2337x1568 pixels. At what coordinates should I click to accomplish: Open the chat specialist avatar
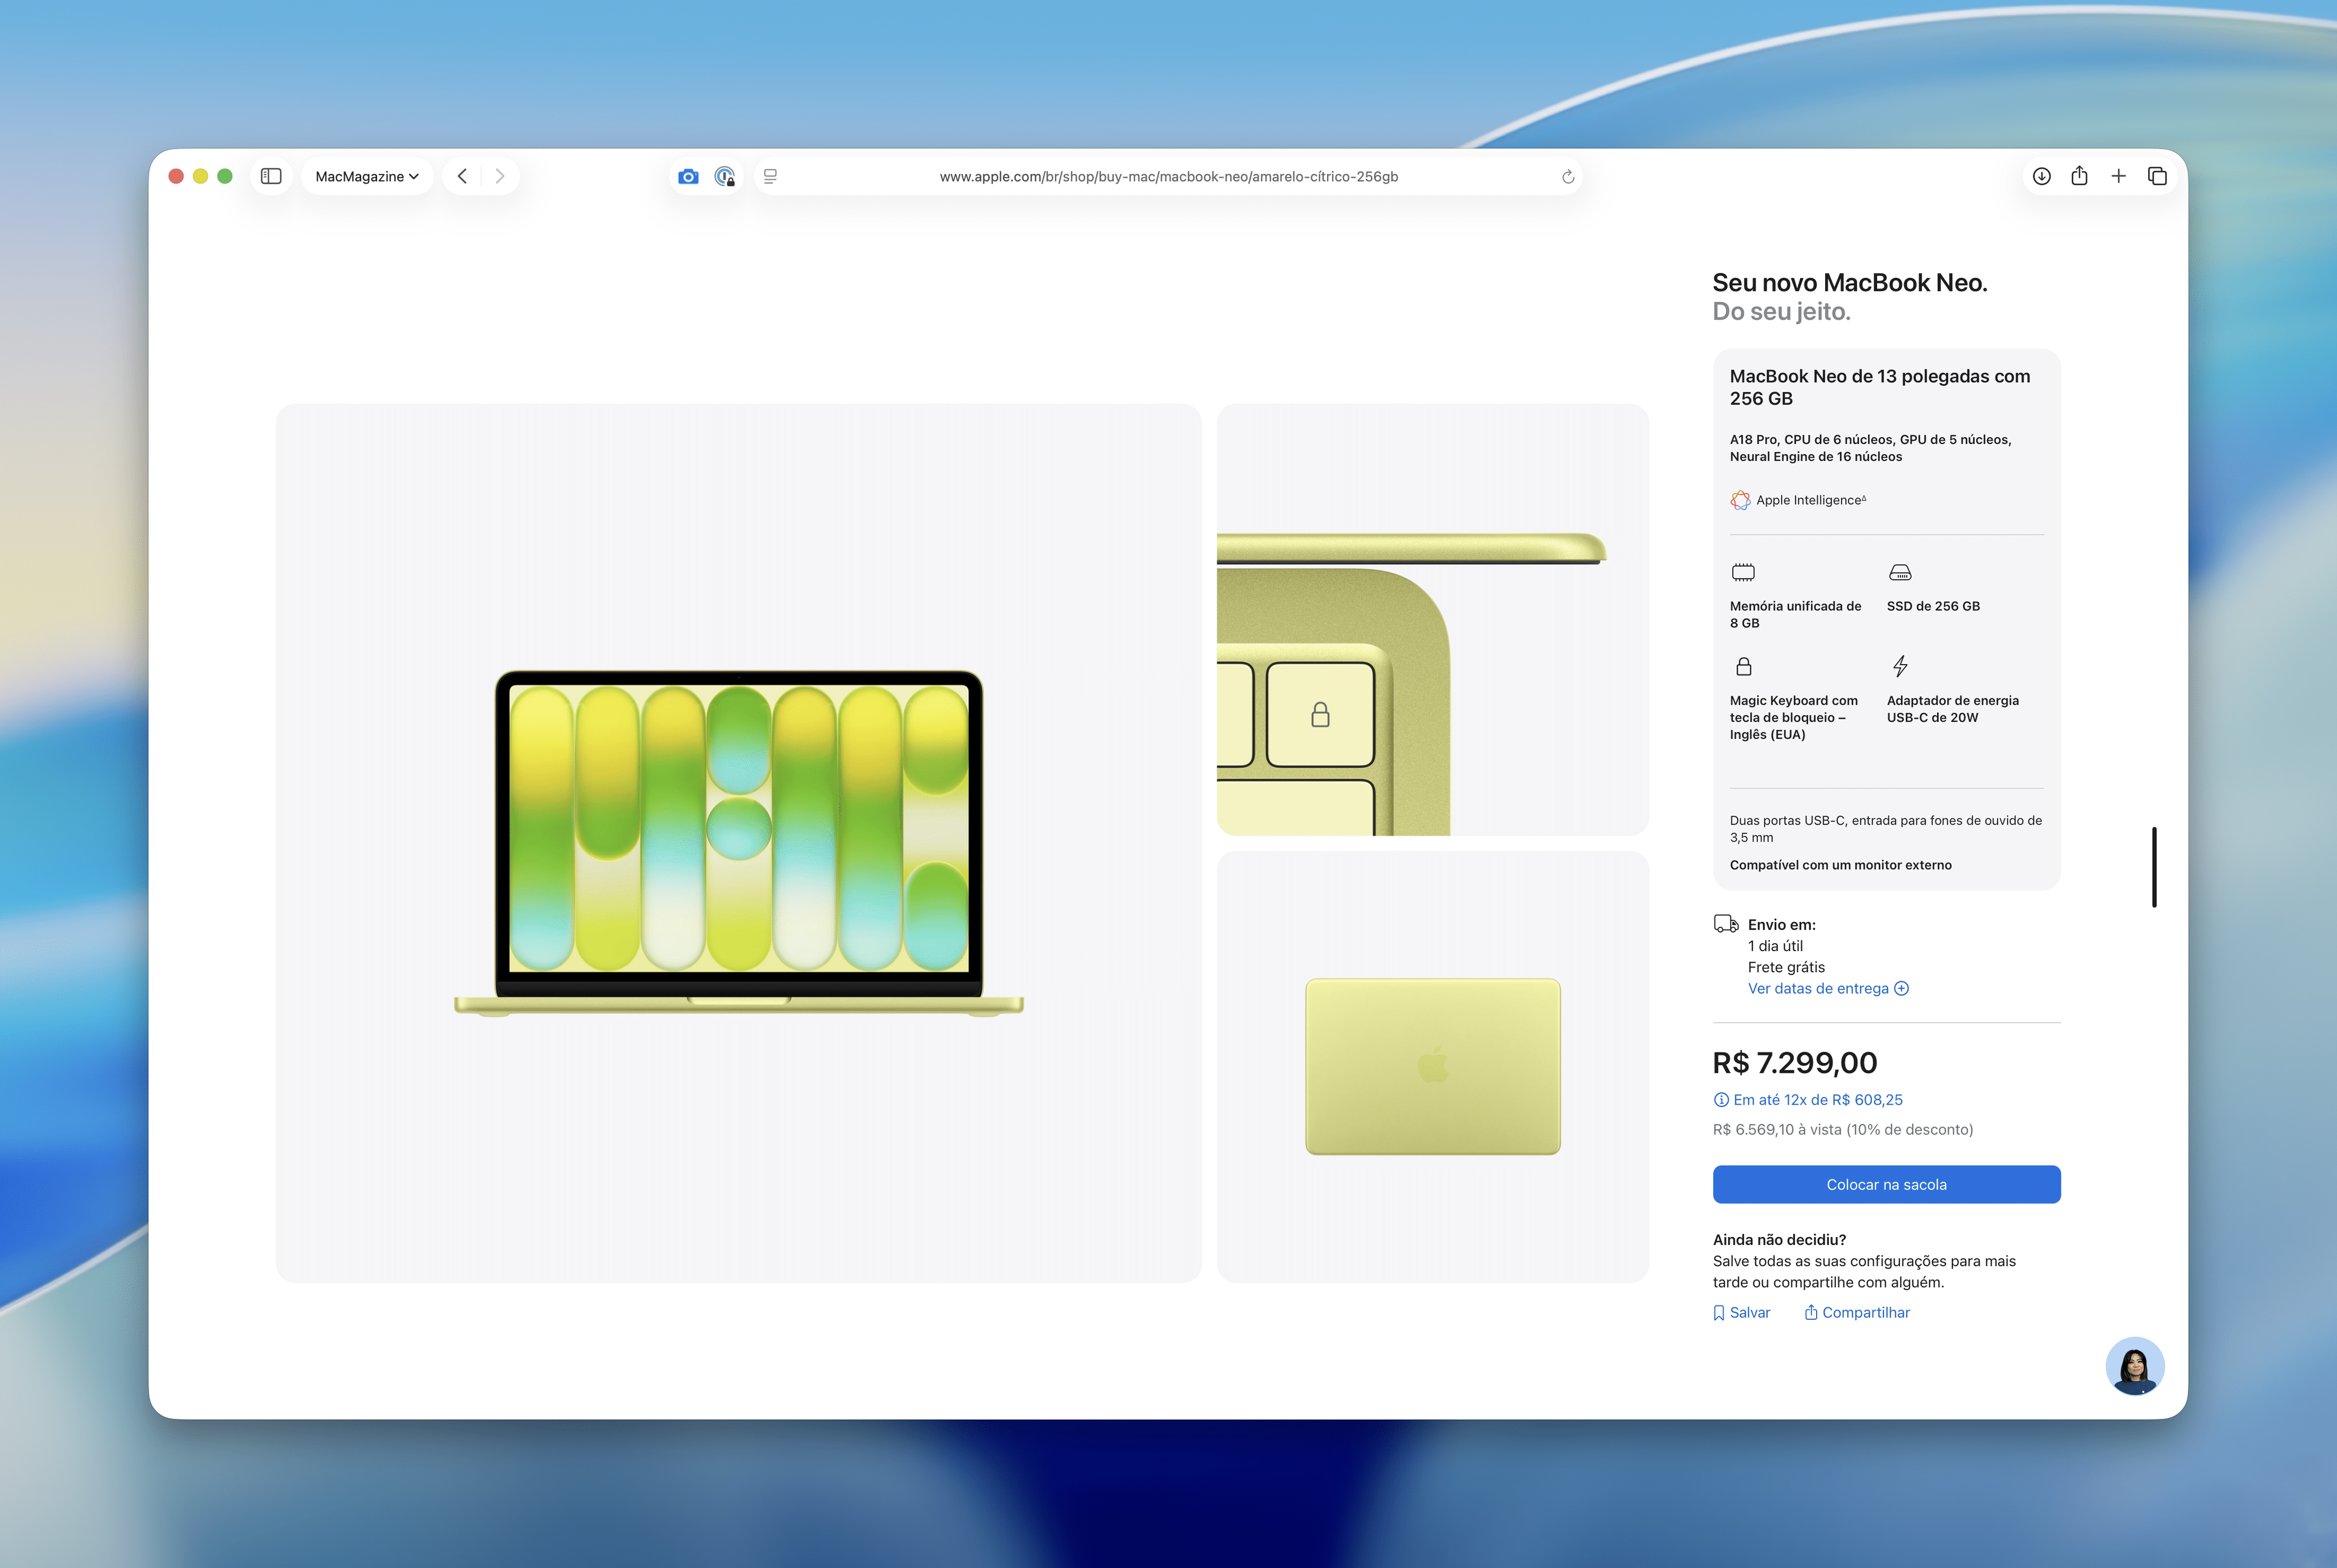tap(2134, 1365)
